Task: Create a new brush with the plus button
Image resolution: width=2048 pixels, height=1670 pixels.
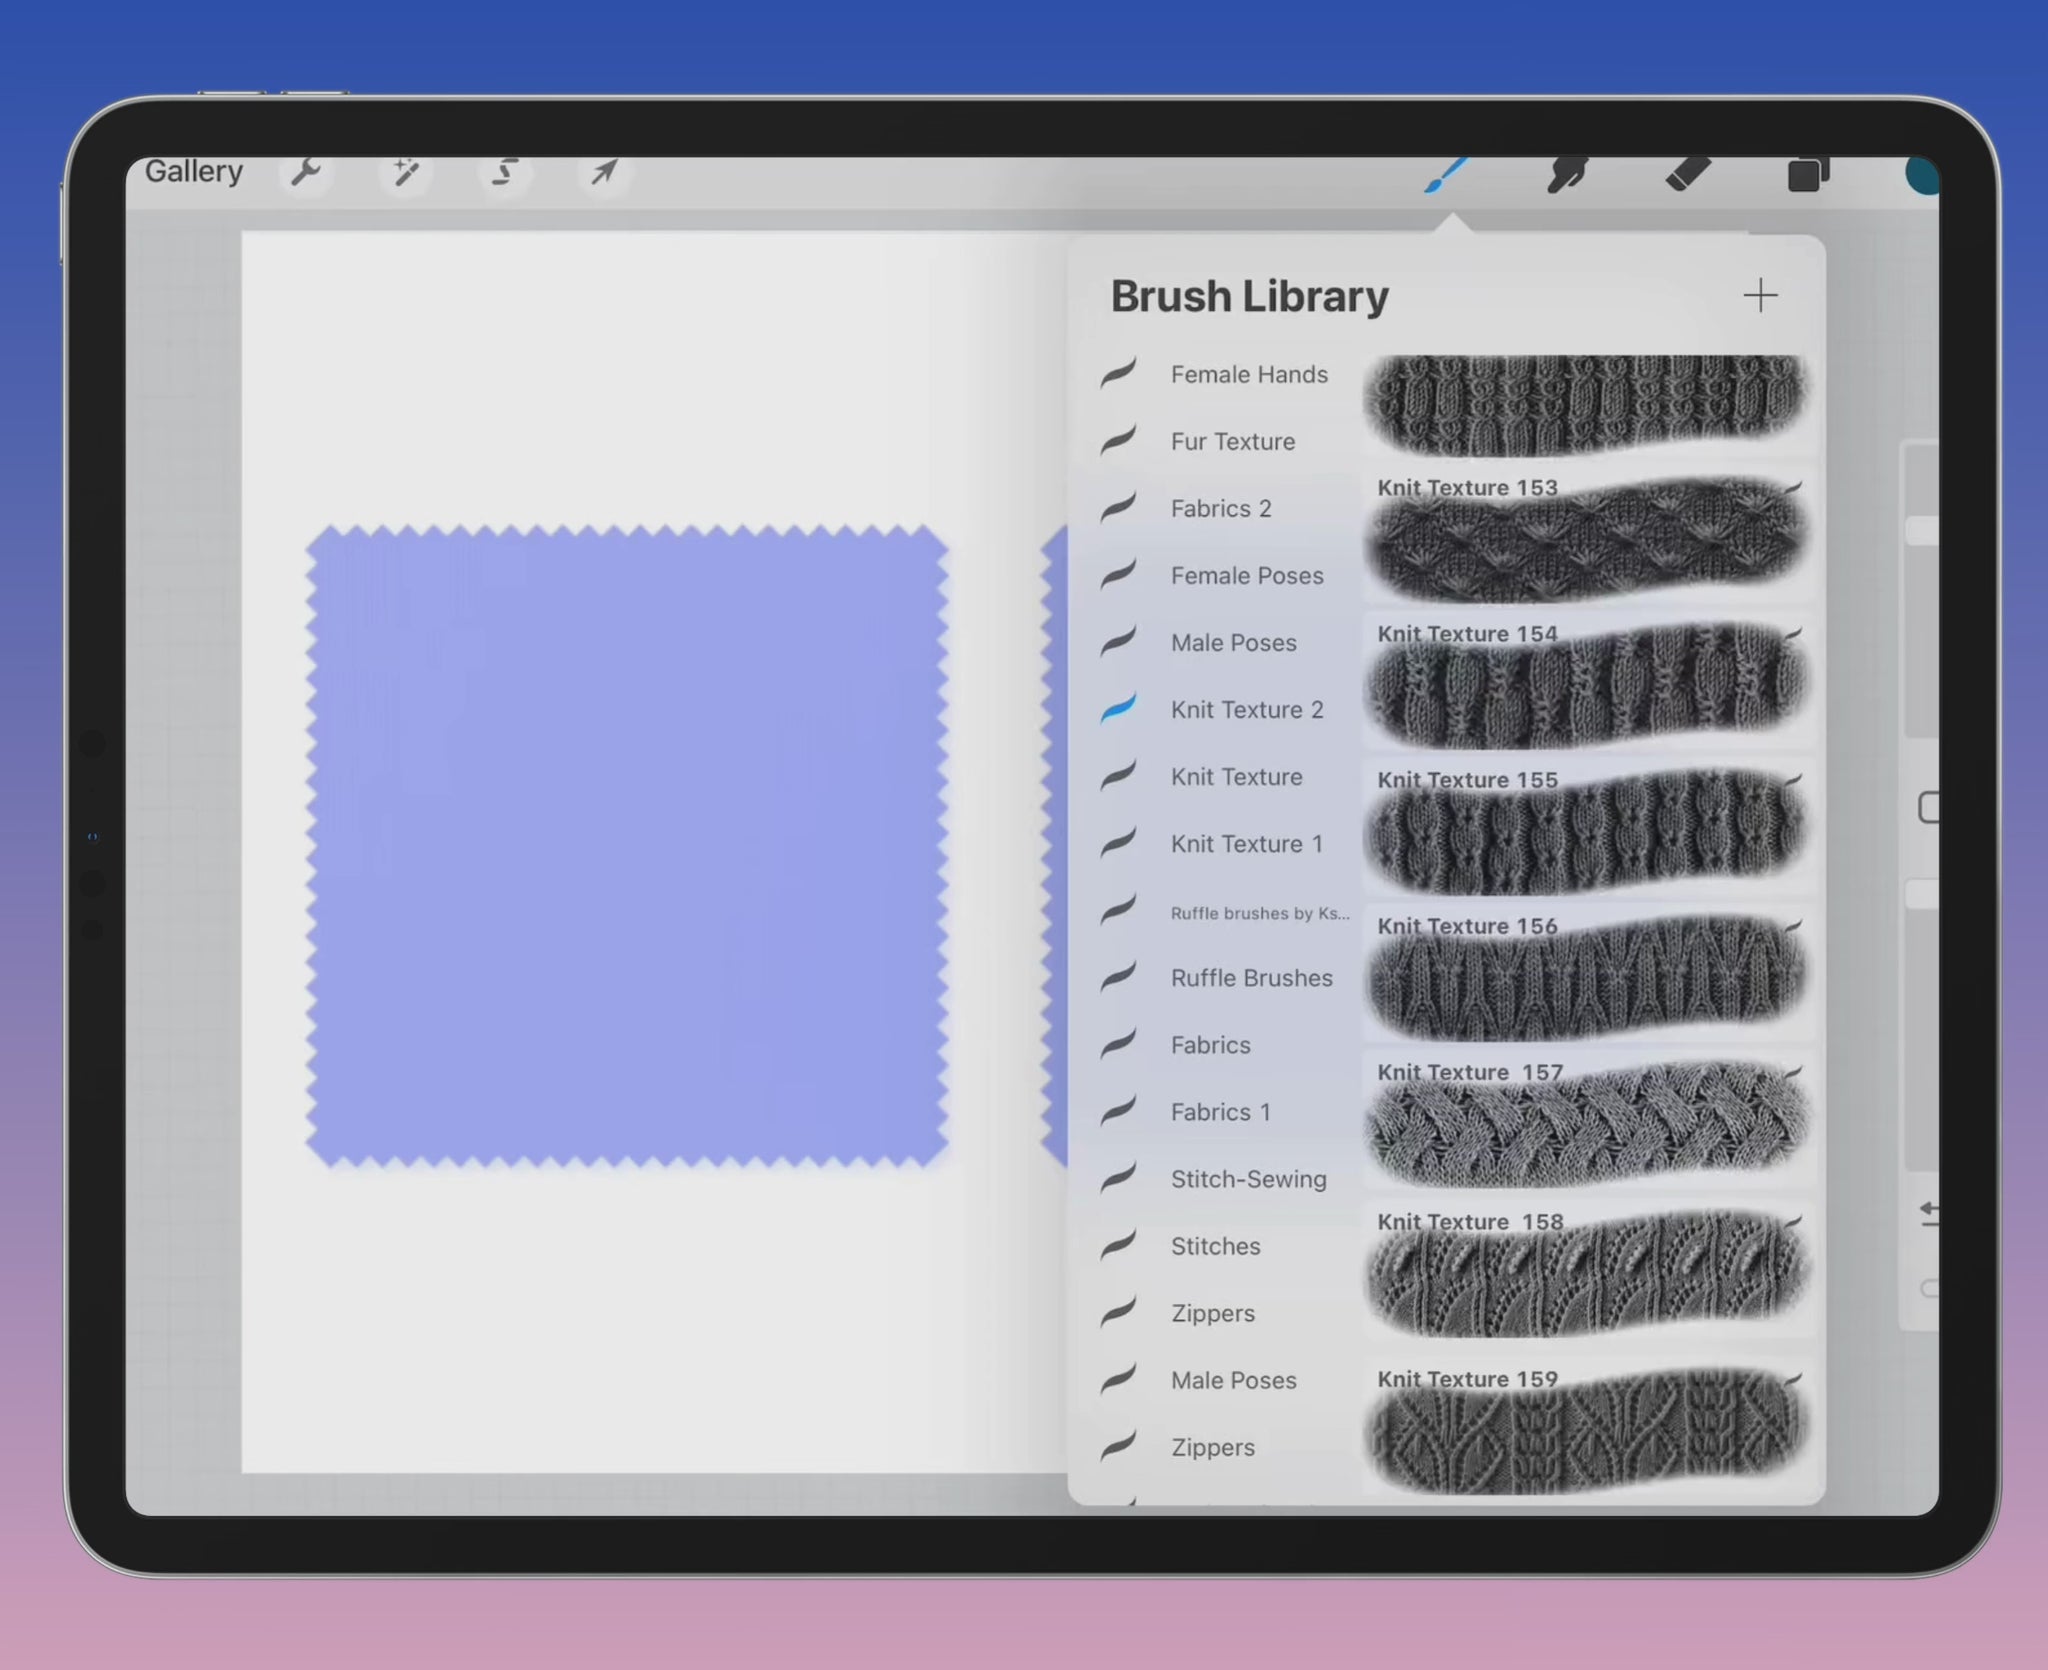Action: click(x=1761, y=295)
